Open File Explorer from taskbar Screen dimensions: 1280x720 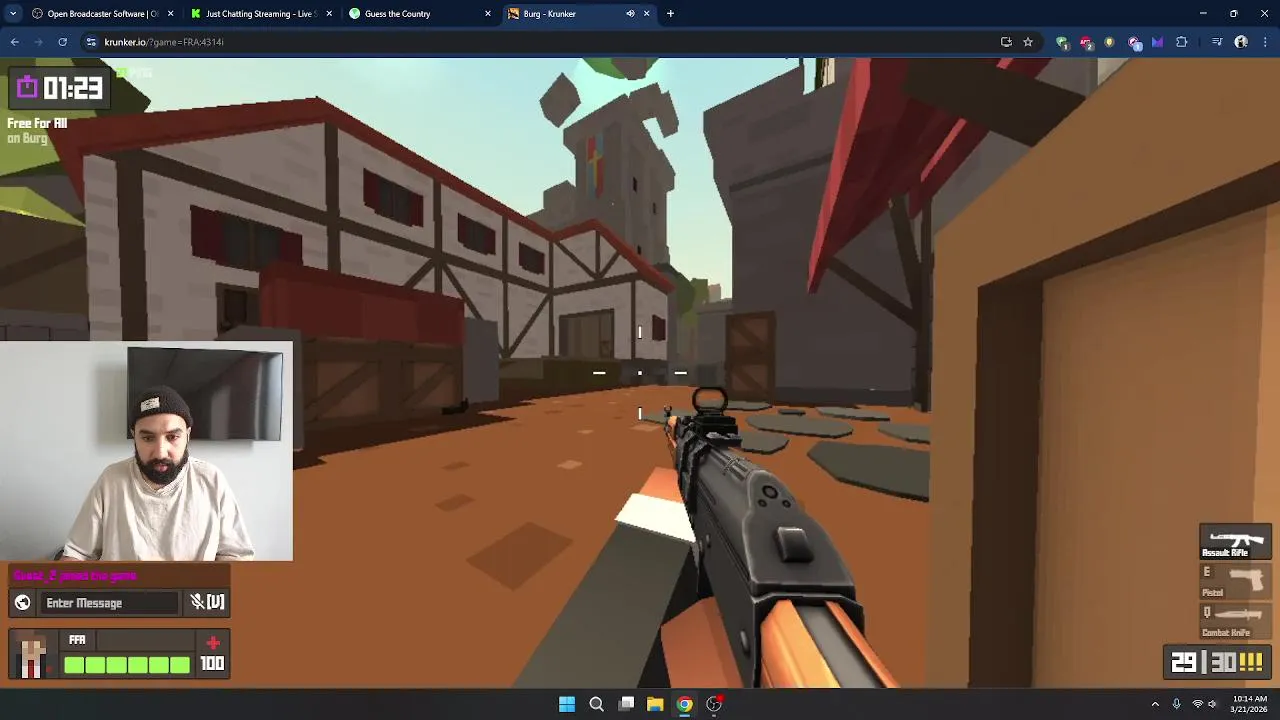[655, 704]
